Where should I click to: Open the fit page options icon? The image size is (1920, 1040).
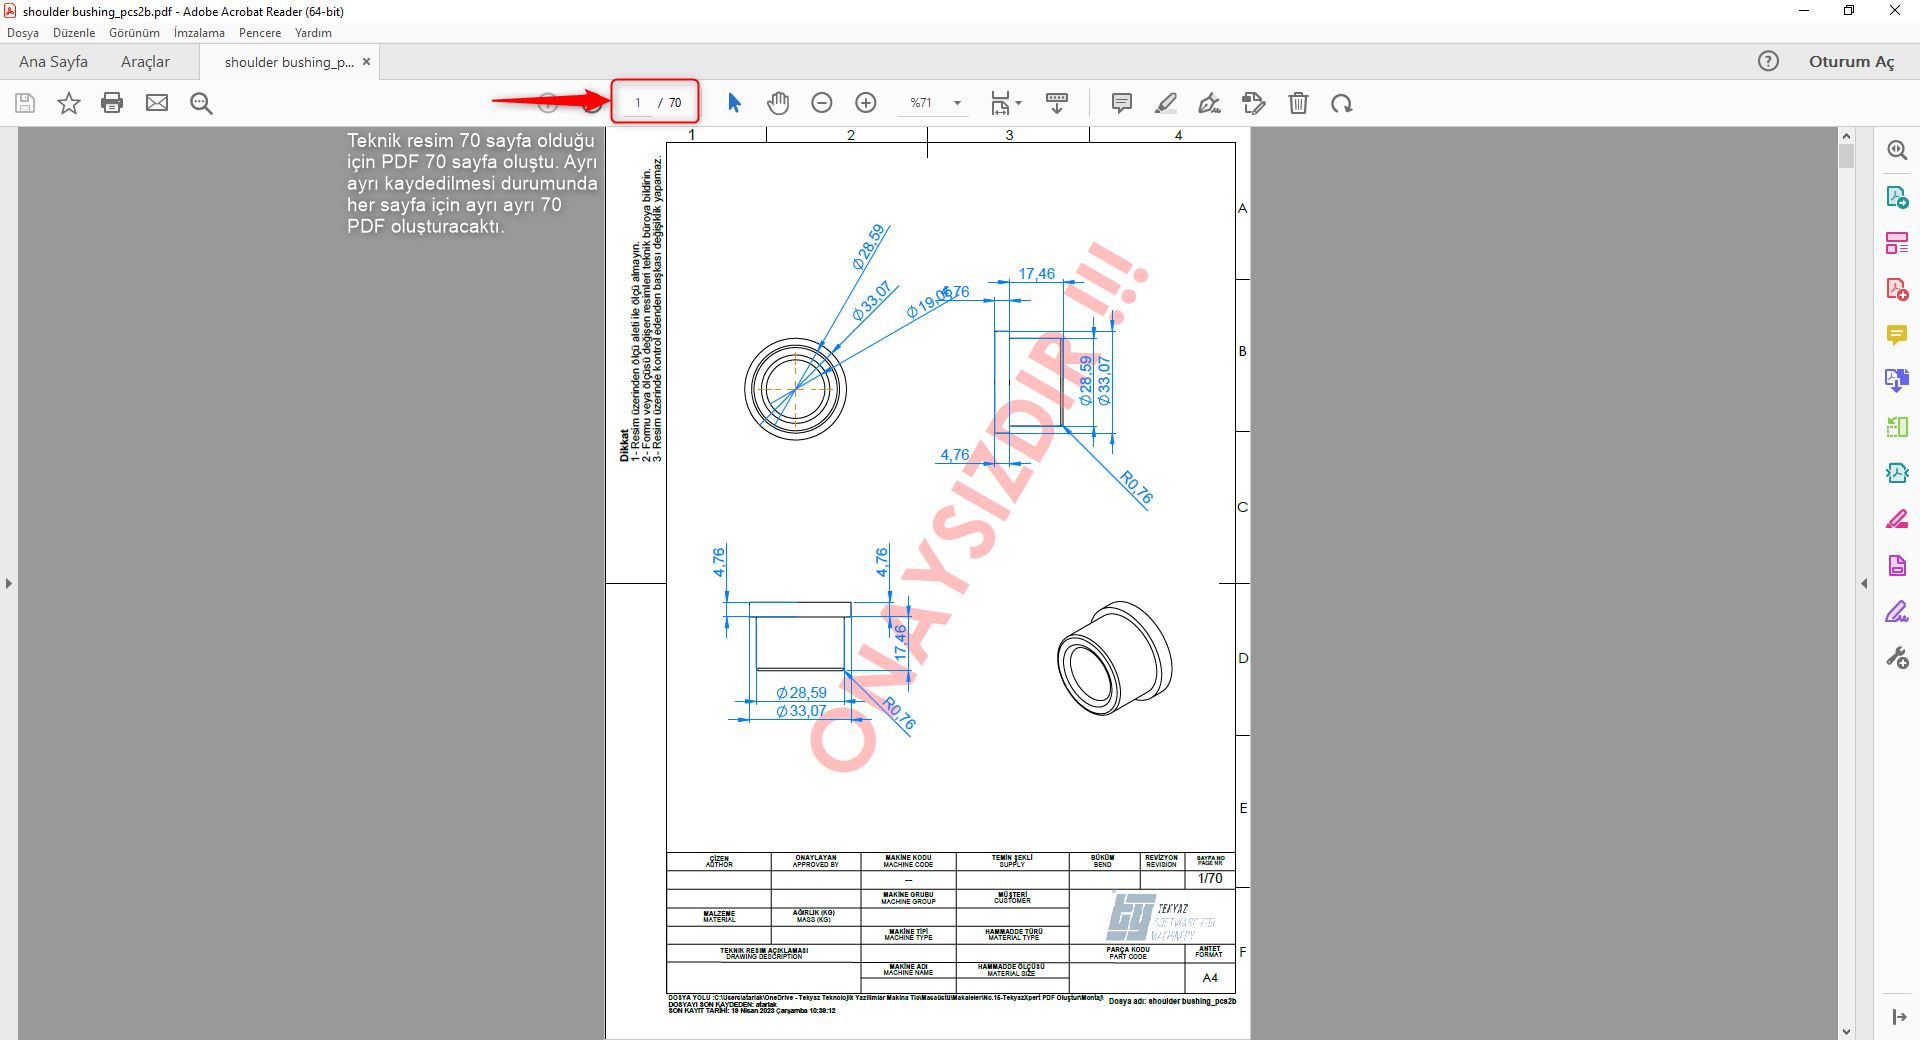[1005, 103]
